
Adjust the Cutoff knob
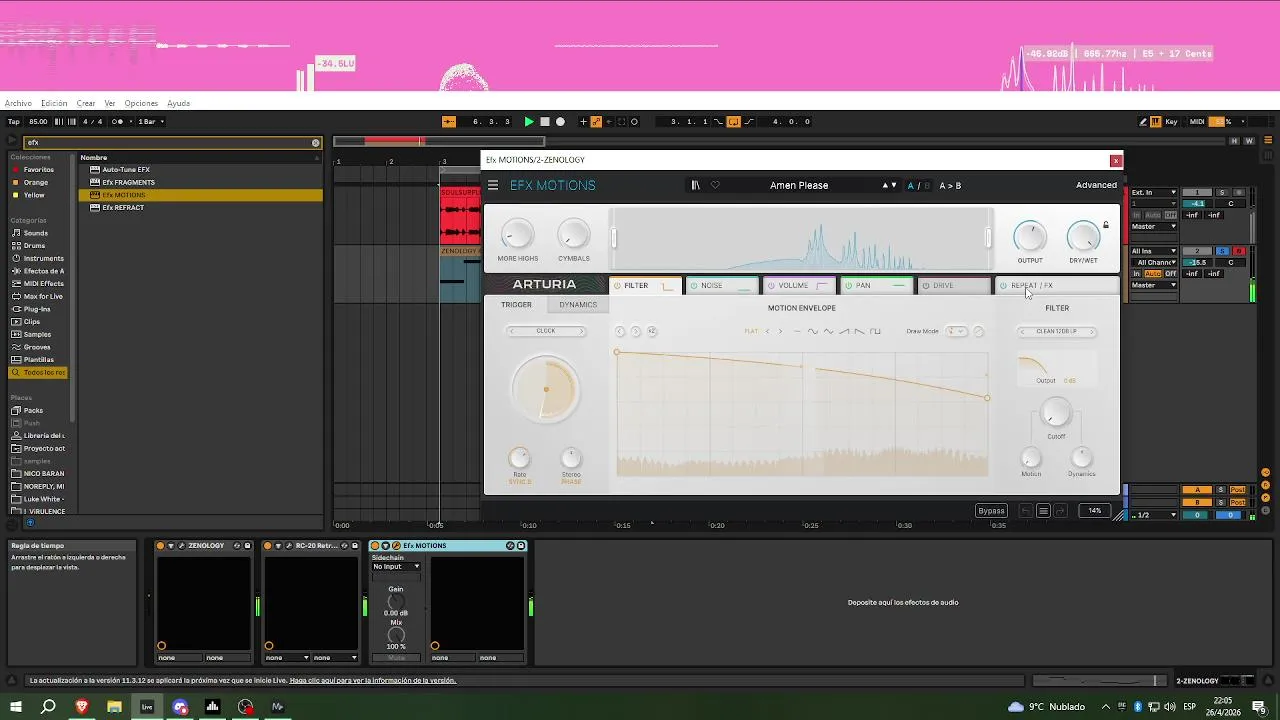point(1056,413)
